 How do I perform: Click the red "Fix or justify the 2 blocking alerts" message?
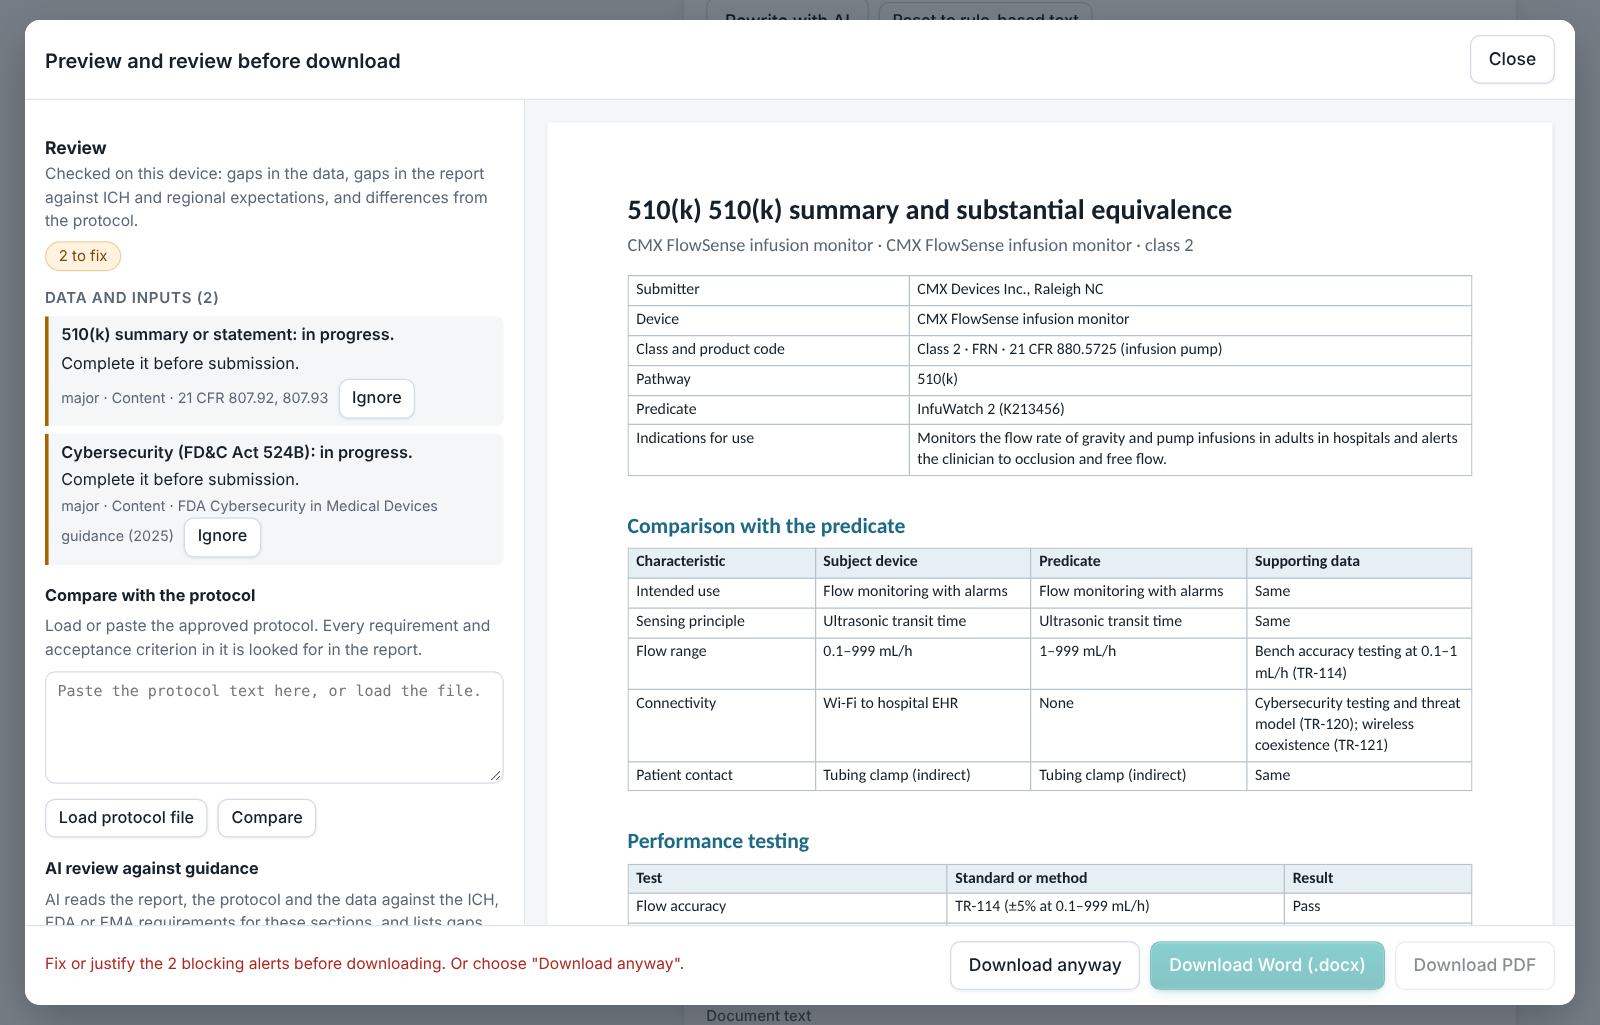pyautogui.click(x=364, y=964)
